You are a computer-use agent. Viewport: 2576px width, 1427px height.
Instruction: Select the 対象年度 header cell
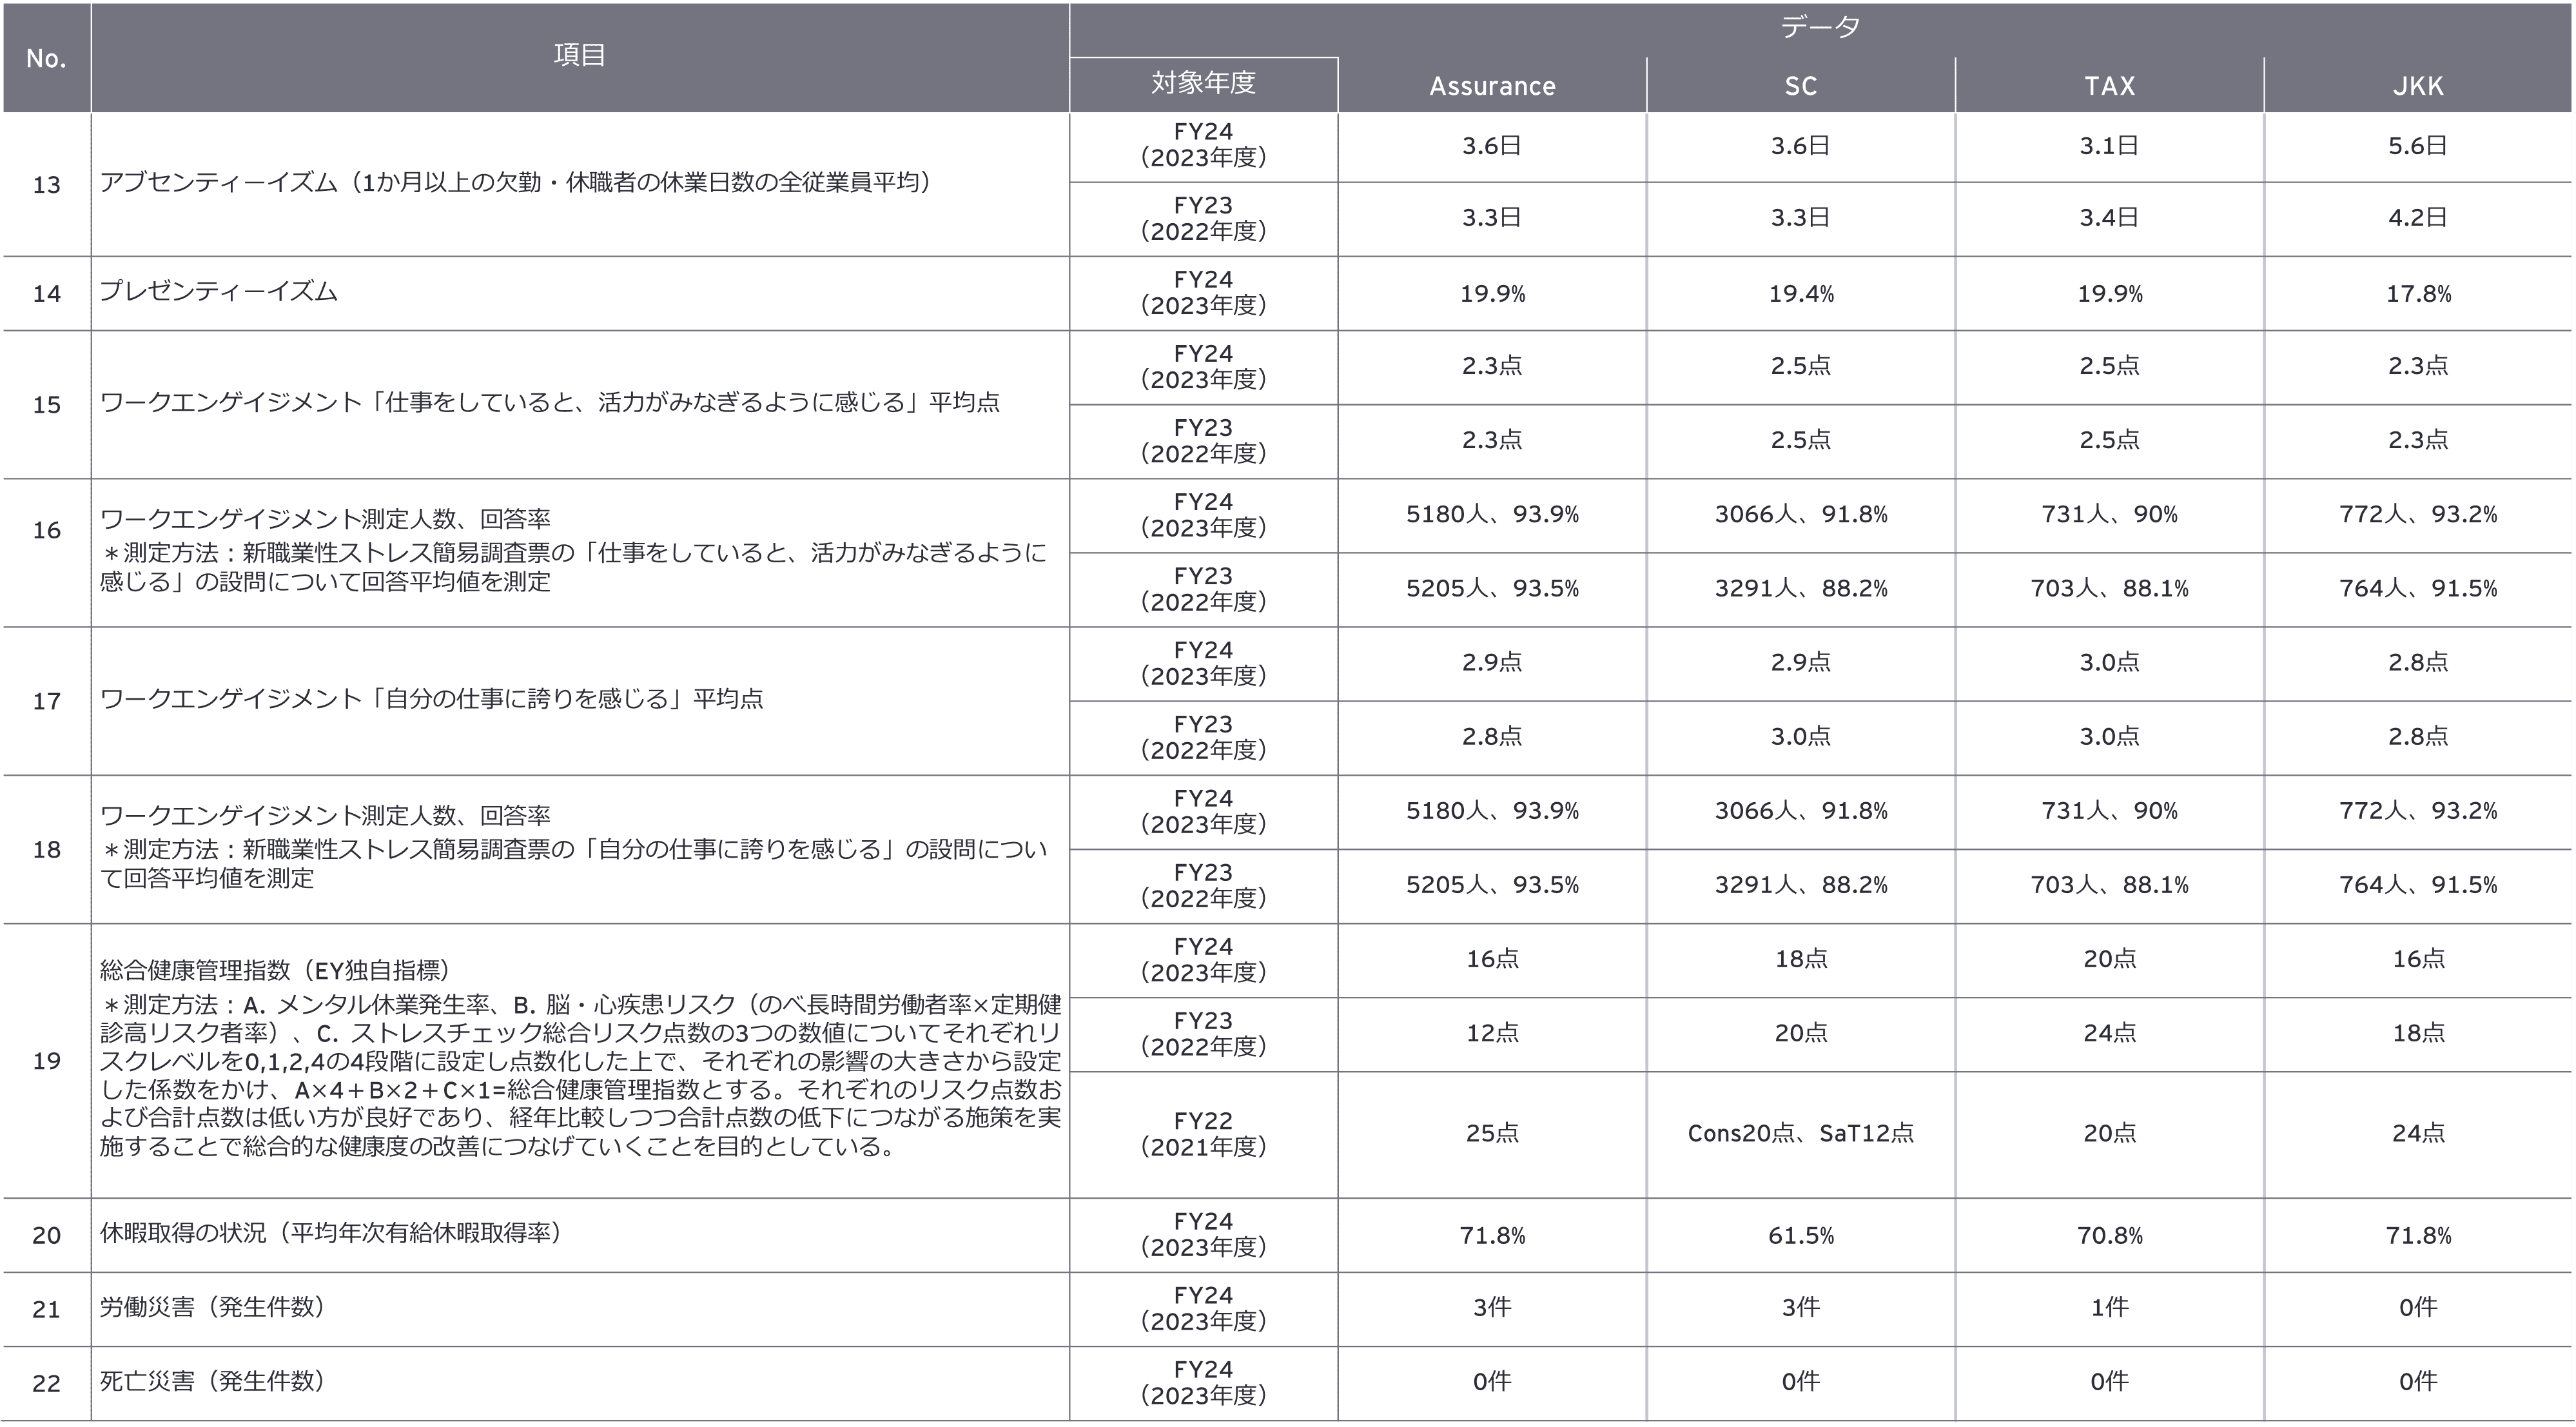click(x=1203, y=83)
